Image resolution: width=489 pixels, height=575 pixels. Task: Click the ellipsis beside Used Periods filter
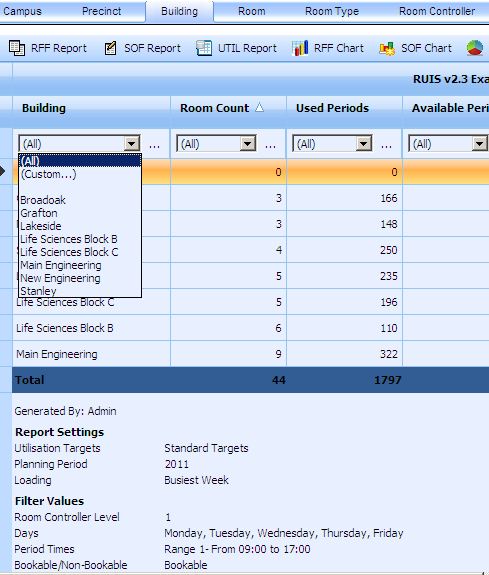pos(386,146)
